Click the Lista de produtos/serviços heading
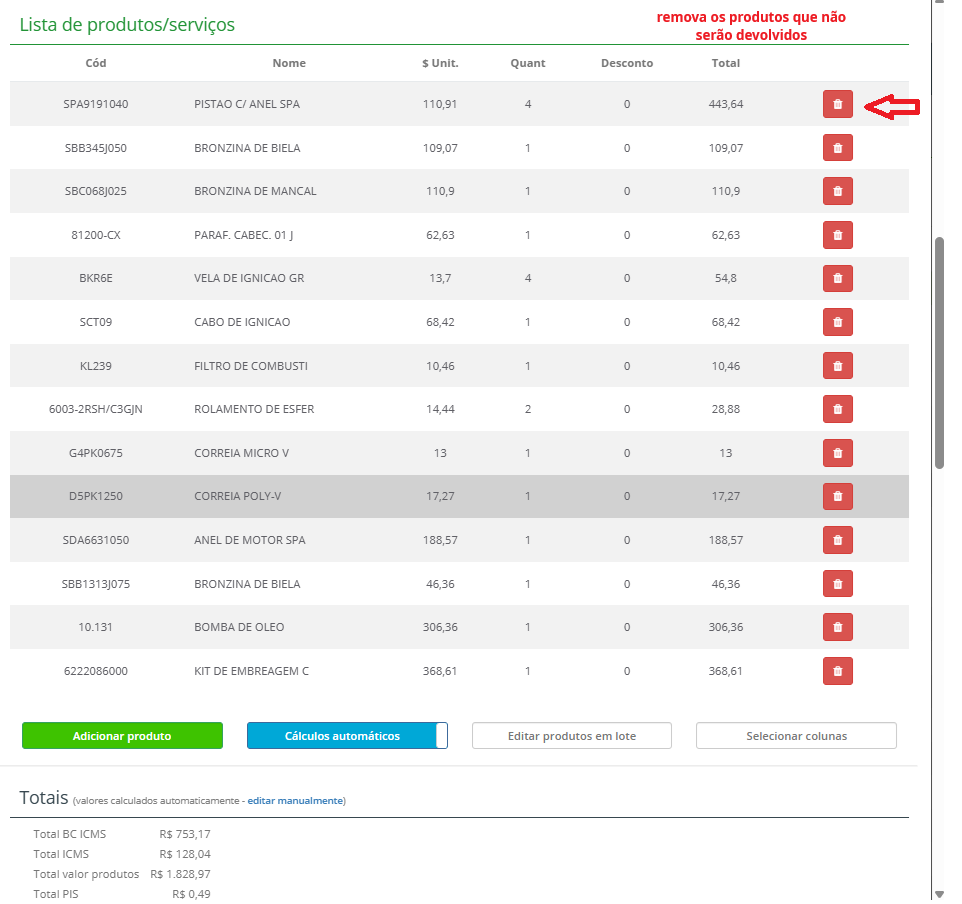The height and width of the screenshot is (904, 962). pos(127,25)
